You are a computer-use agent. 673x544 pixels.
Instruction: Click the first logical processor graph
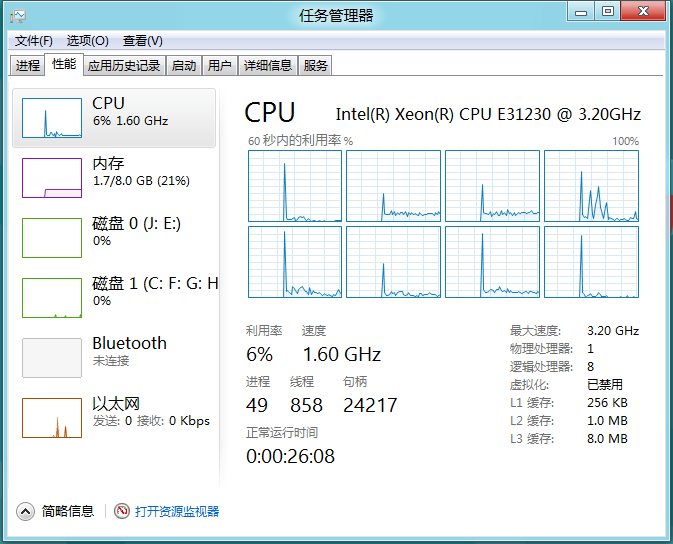pyautogui.click(x=295, y=186)
